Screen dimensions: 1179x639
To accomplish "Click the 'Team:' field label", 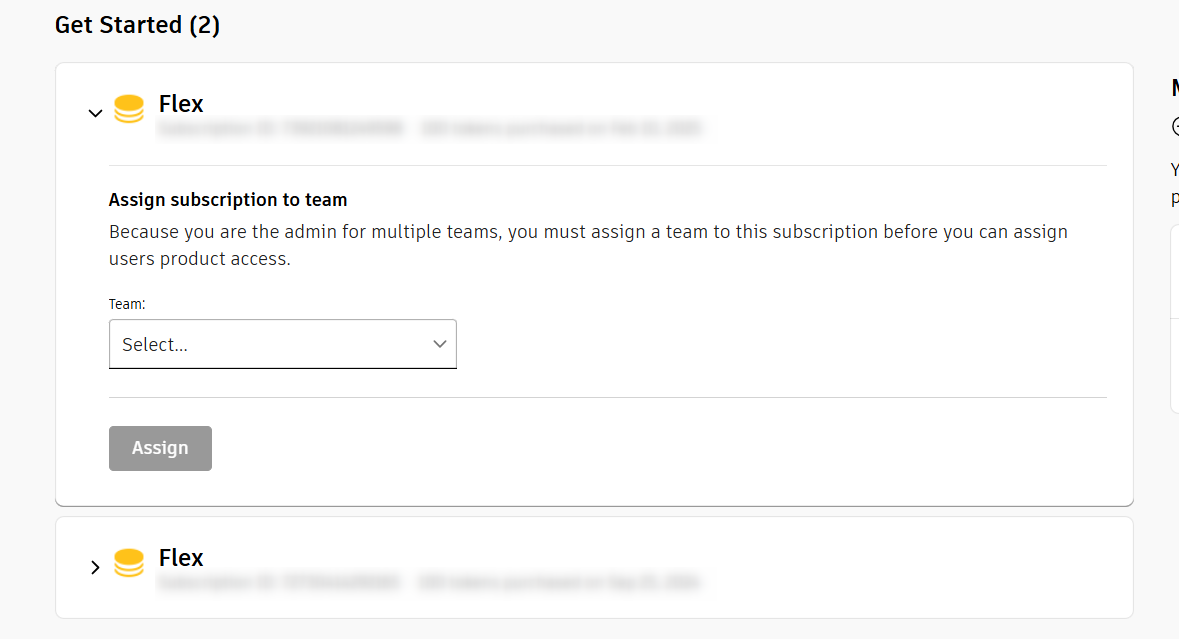I will [127, 304].
